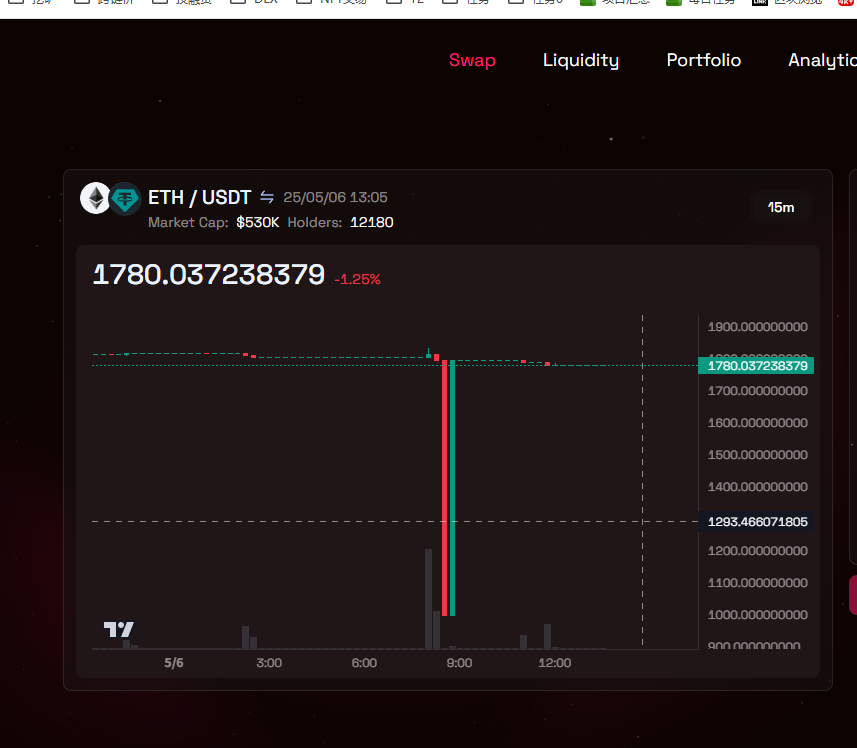Viewport: 857px width, 748px height.
Task: Click the 25/05/06 13:05 timestamp
Action: coord(335,197)
